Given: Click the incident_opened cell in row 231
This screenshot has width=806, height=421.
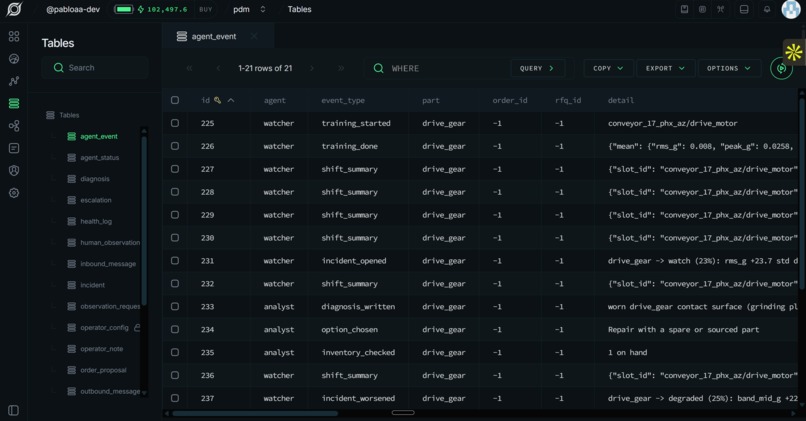Looking at the screenshot, I should 354,261.
